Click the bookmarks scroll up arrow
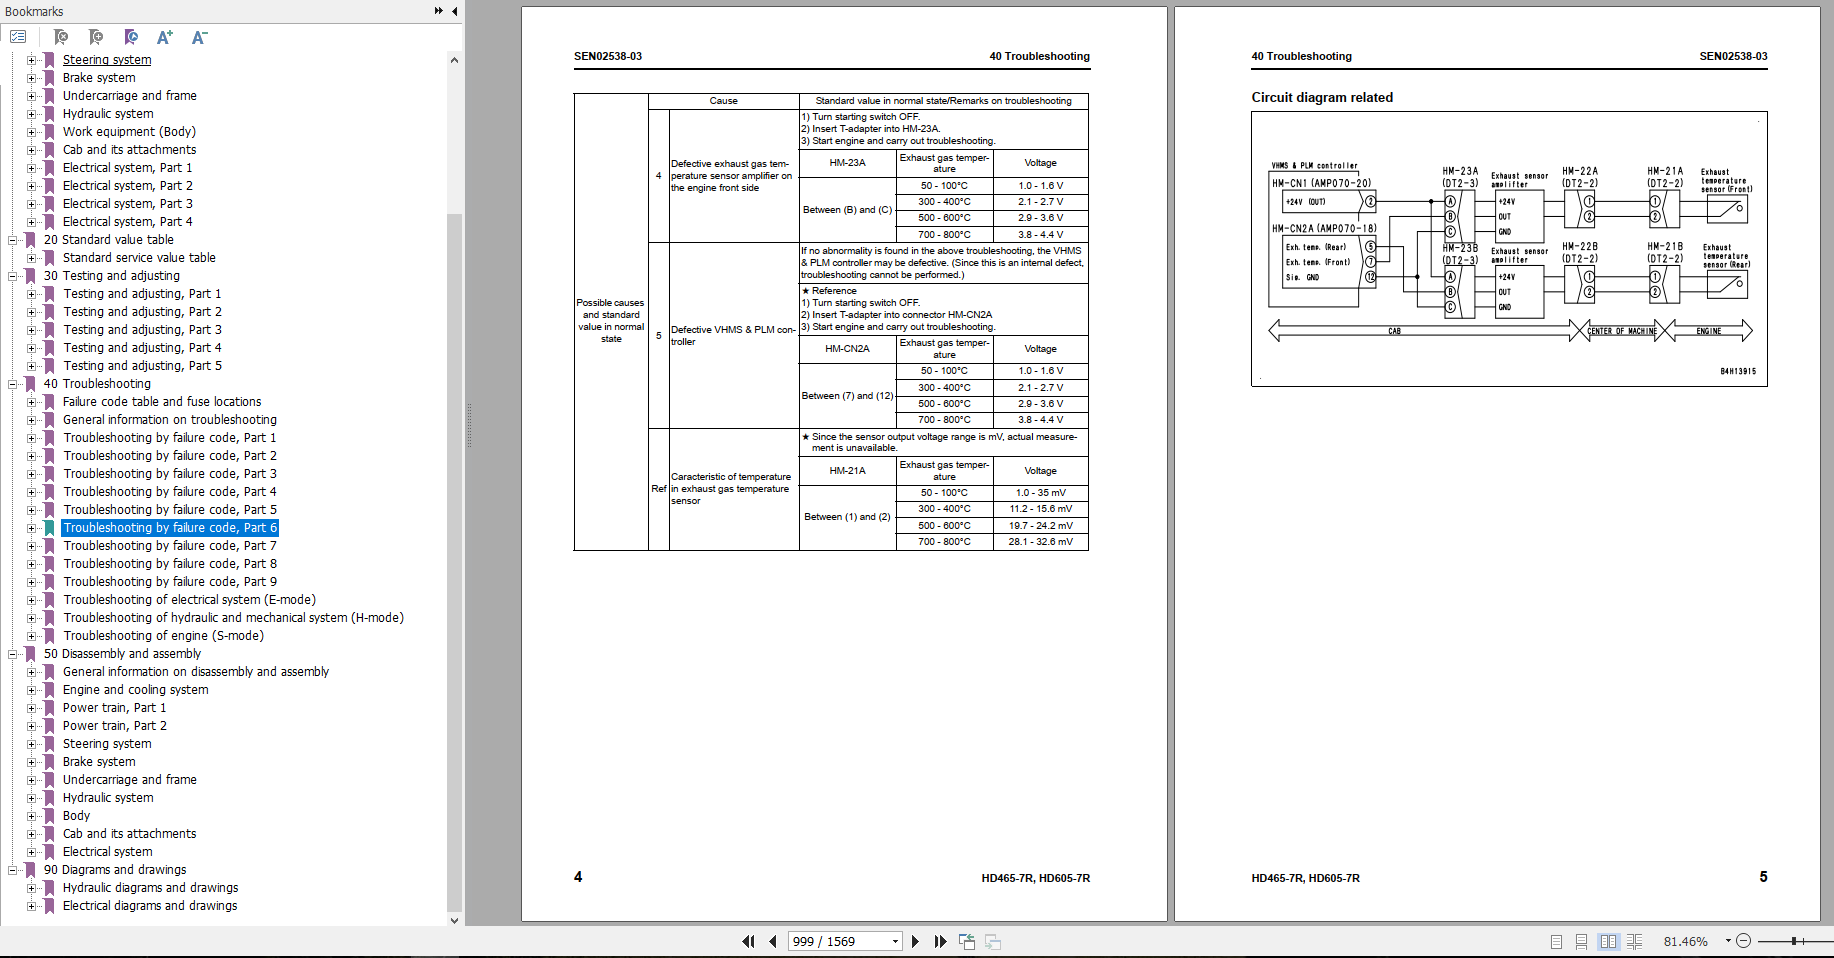Image resolution: width=1834 pixels, height=958 pixels. click(x=454, y=60)
